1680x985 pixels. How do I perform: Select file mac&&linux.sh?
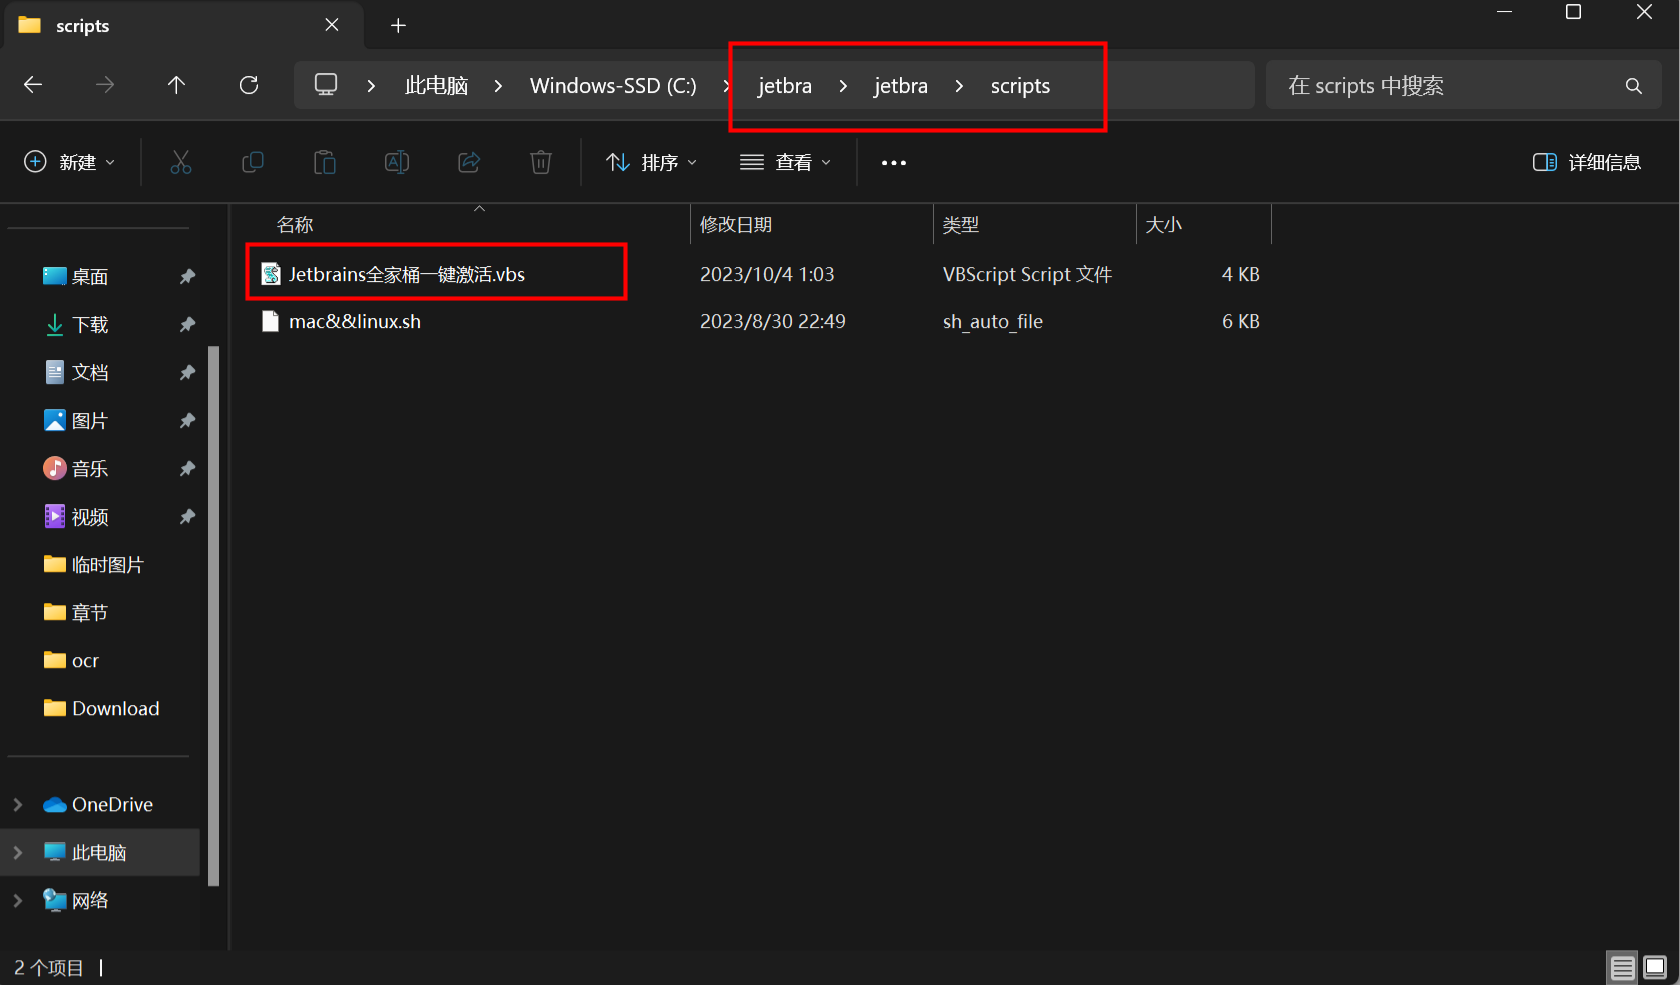[x=355, y=321]
